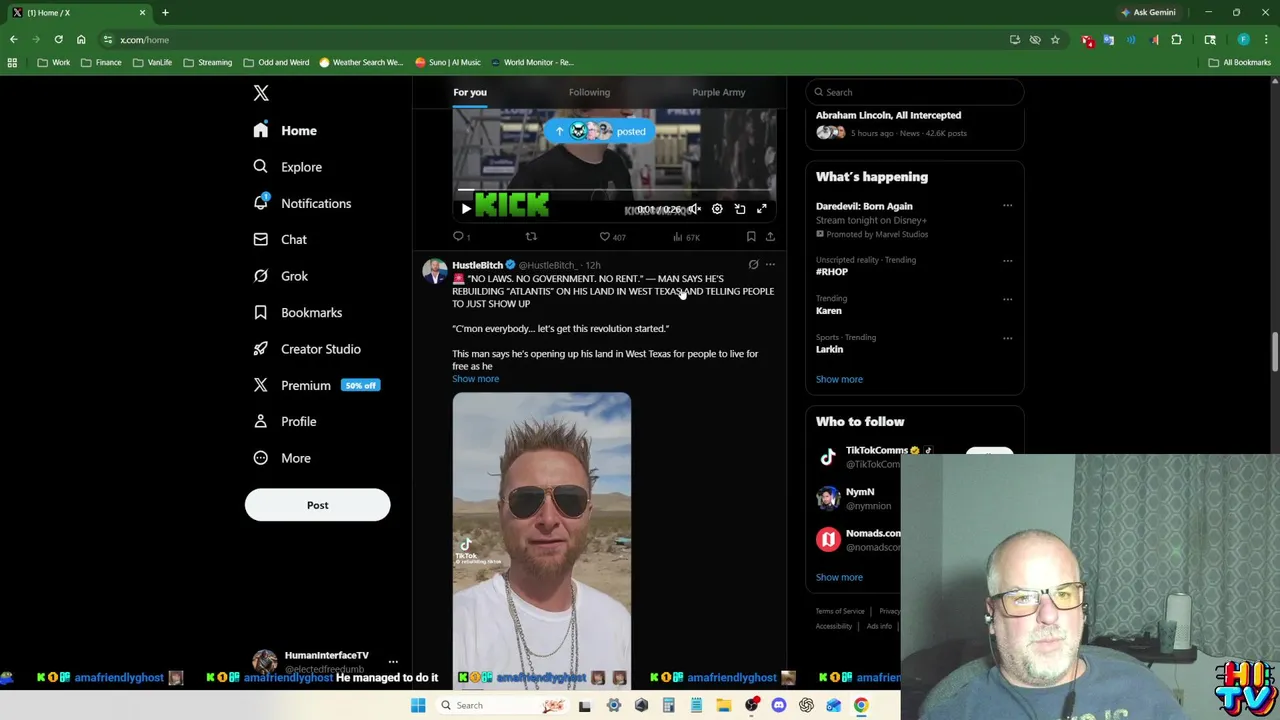The height and width of the screenshot is (720, 1280).
Task: Click Show more on the HustleBitch post
Action: [x=475, y=379]
